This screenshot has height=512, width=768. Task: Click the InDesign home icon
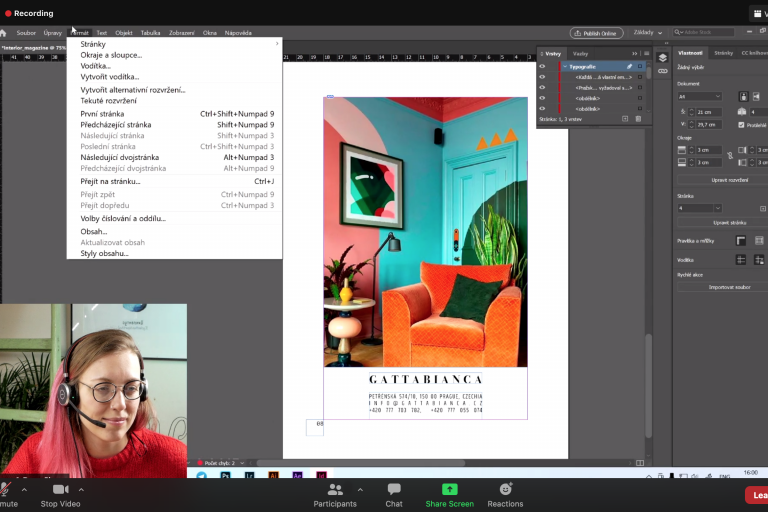5,33
